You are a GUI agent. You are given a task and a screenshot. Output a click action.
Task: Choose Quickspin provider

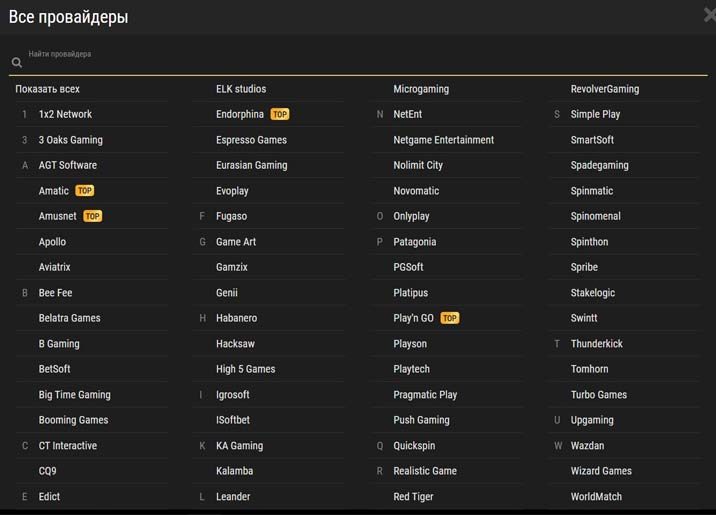tap(414, 446)
